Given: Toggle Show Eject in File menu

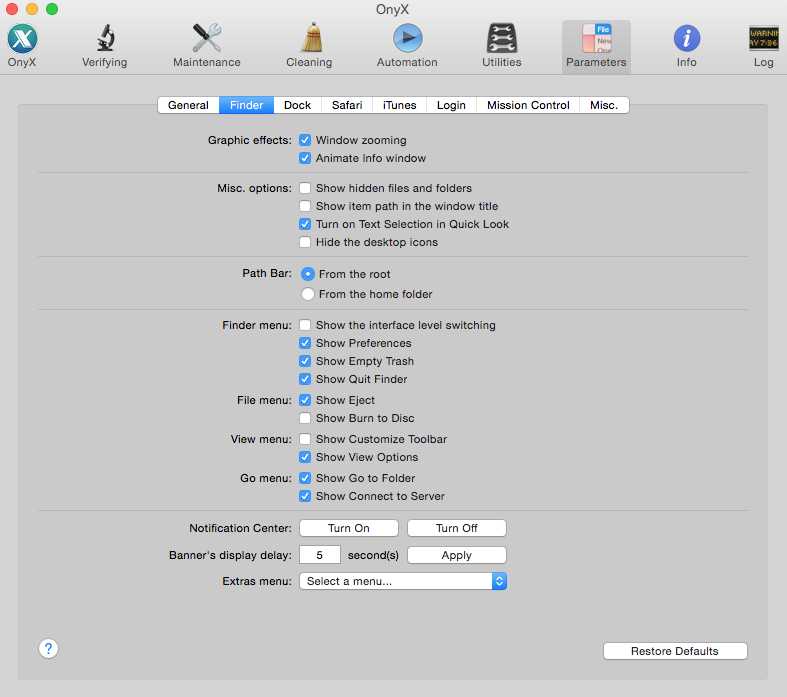Looking at the screenshot, I should point(305,400).
